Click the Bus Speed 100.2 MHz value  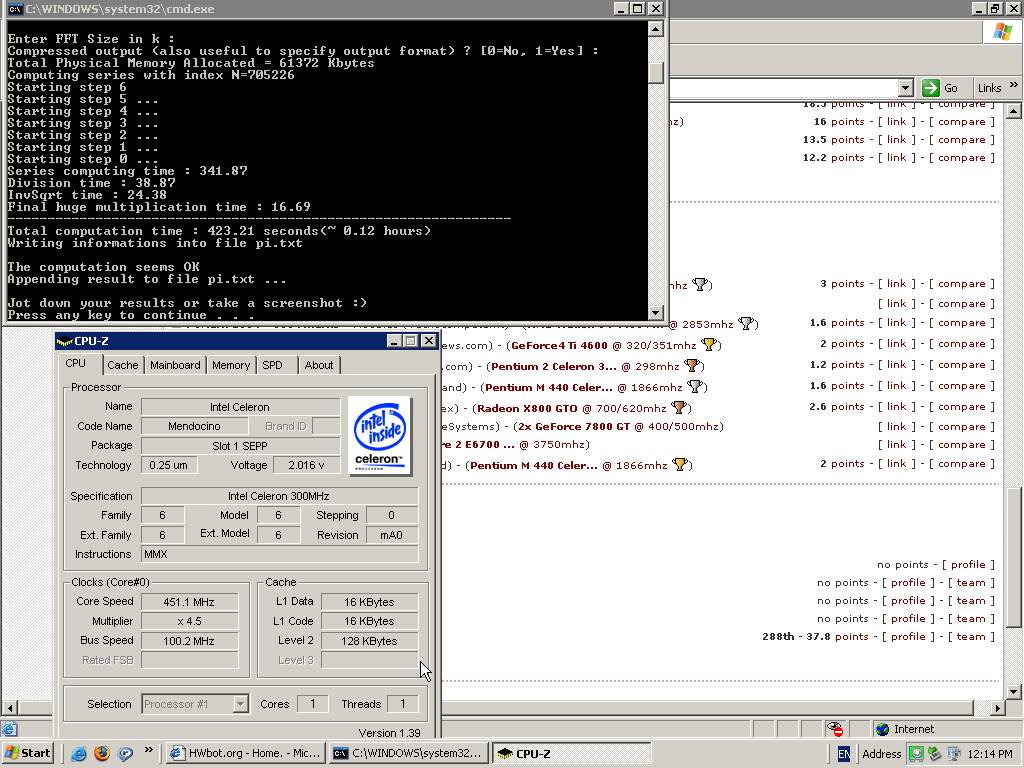tap(189, 641)
